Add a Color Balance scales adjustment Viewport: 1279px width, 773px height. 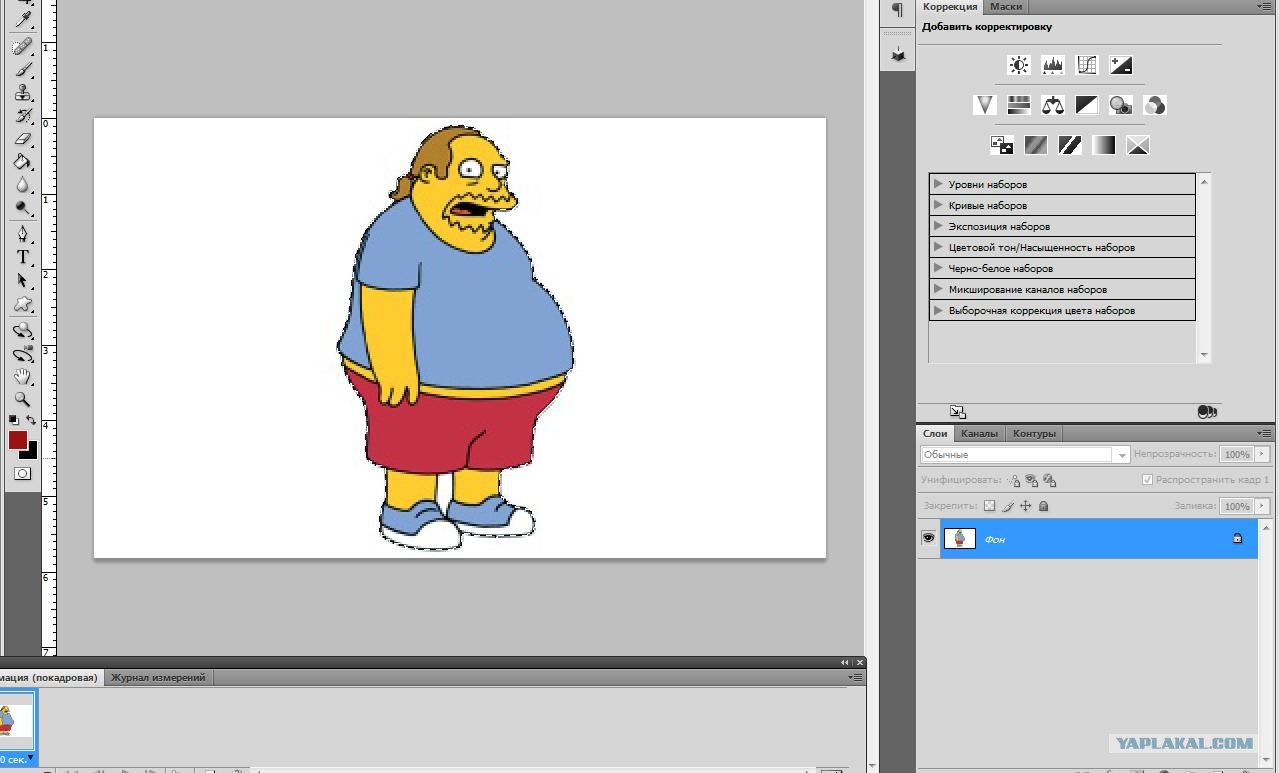[1053, 105]
